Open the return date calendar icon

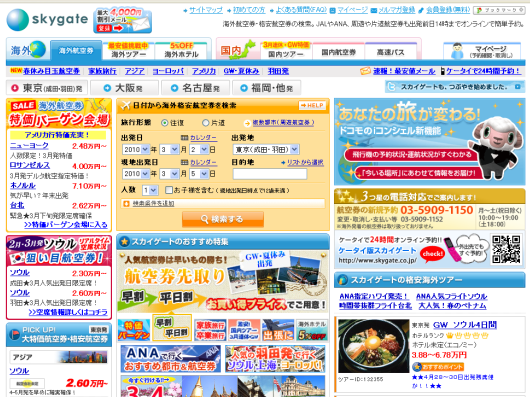click(185, 163)
